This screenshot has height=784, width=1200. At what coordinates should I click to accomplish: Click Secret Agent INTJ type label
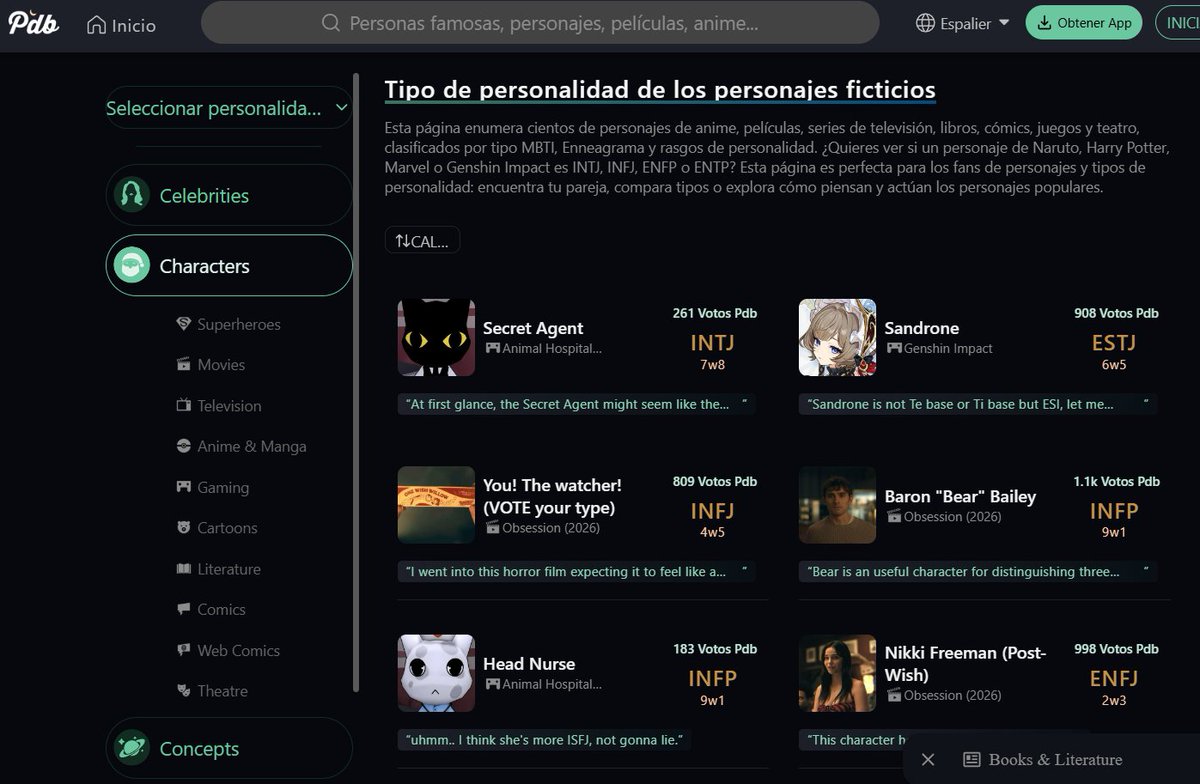tap(712, 343)
